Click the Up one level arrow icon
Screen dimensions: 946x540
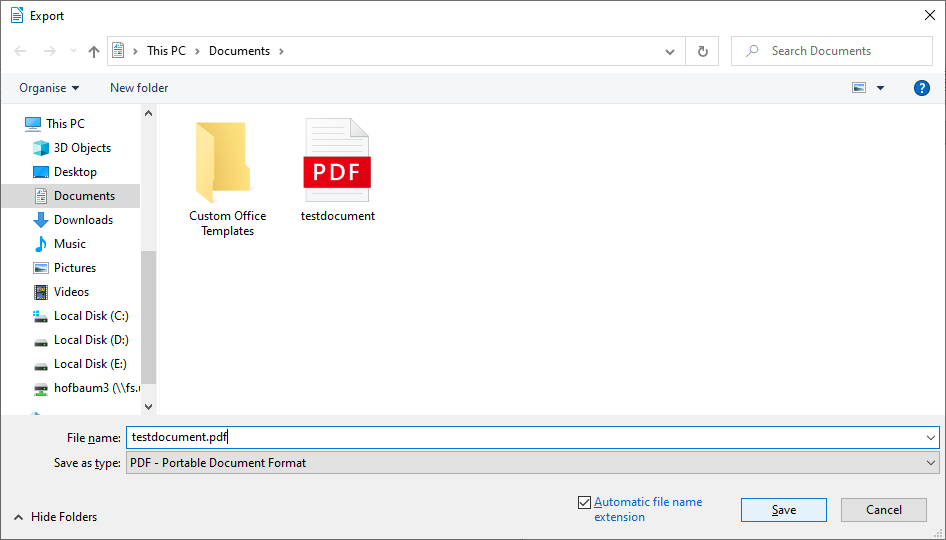tap(94, 51)
